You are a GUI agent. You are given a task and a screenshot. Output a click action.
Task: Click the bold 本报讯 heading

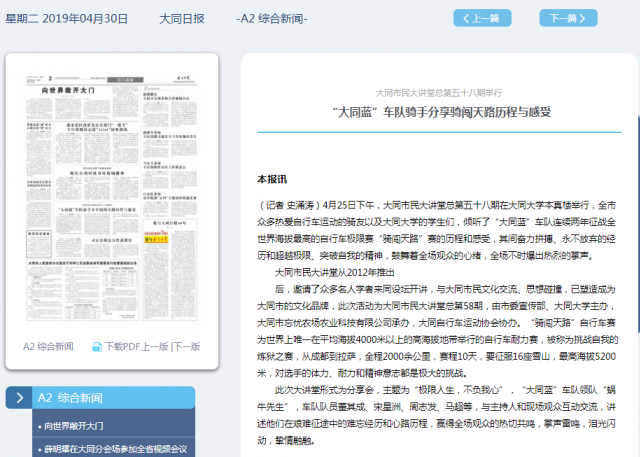(x=272, y=180)
